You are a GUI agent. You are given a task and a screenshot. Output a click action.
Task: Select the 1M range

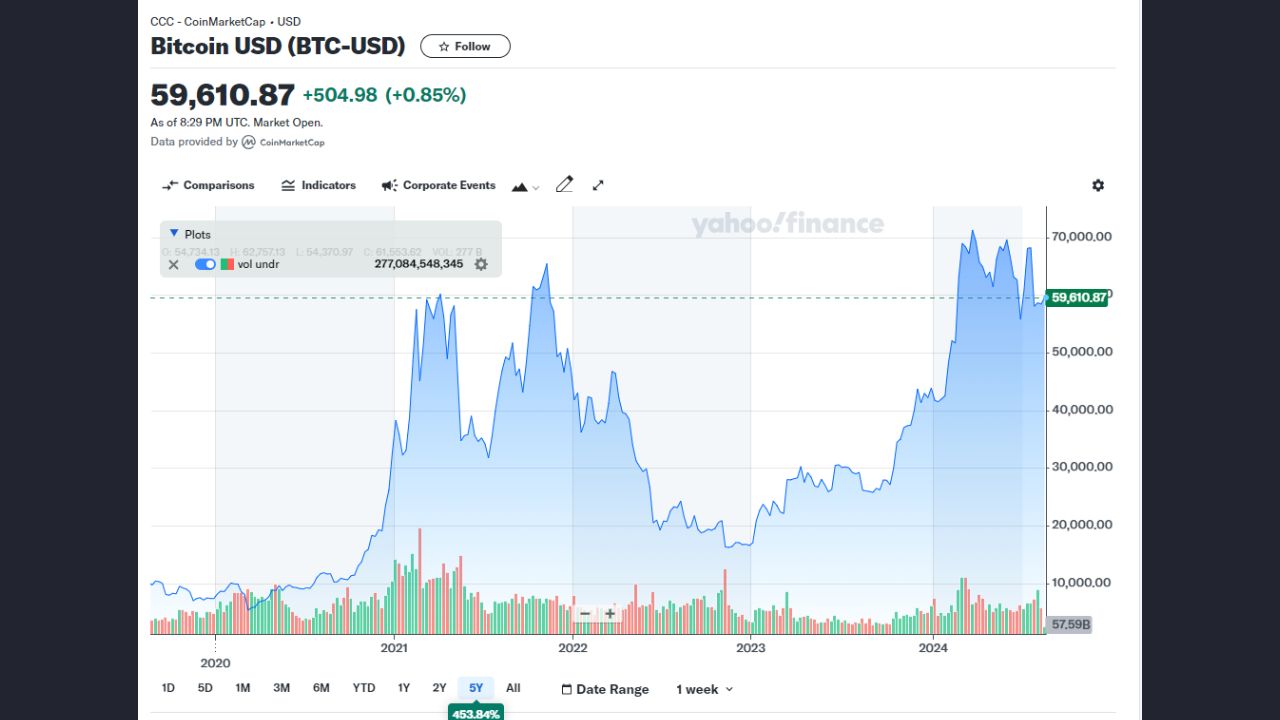click(243, 688)
